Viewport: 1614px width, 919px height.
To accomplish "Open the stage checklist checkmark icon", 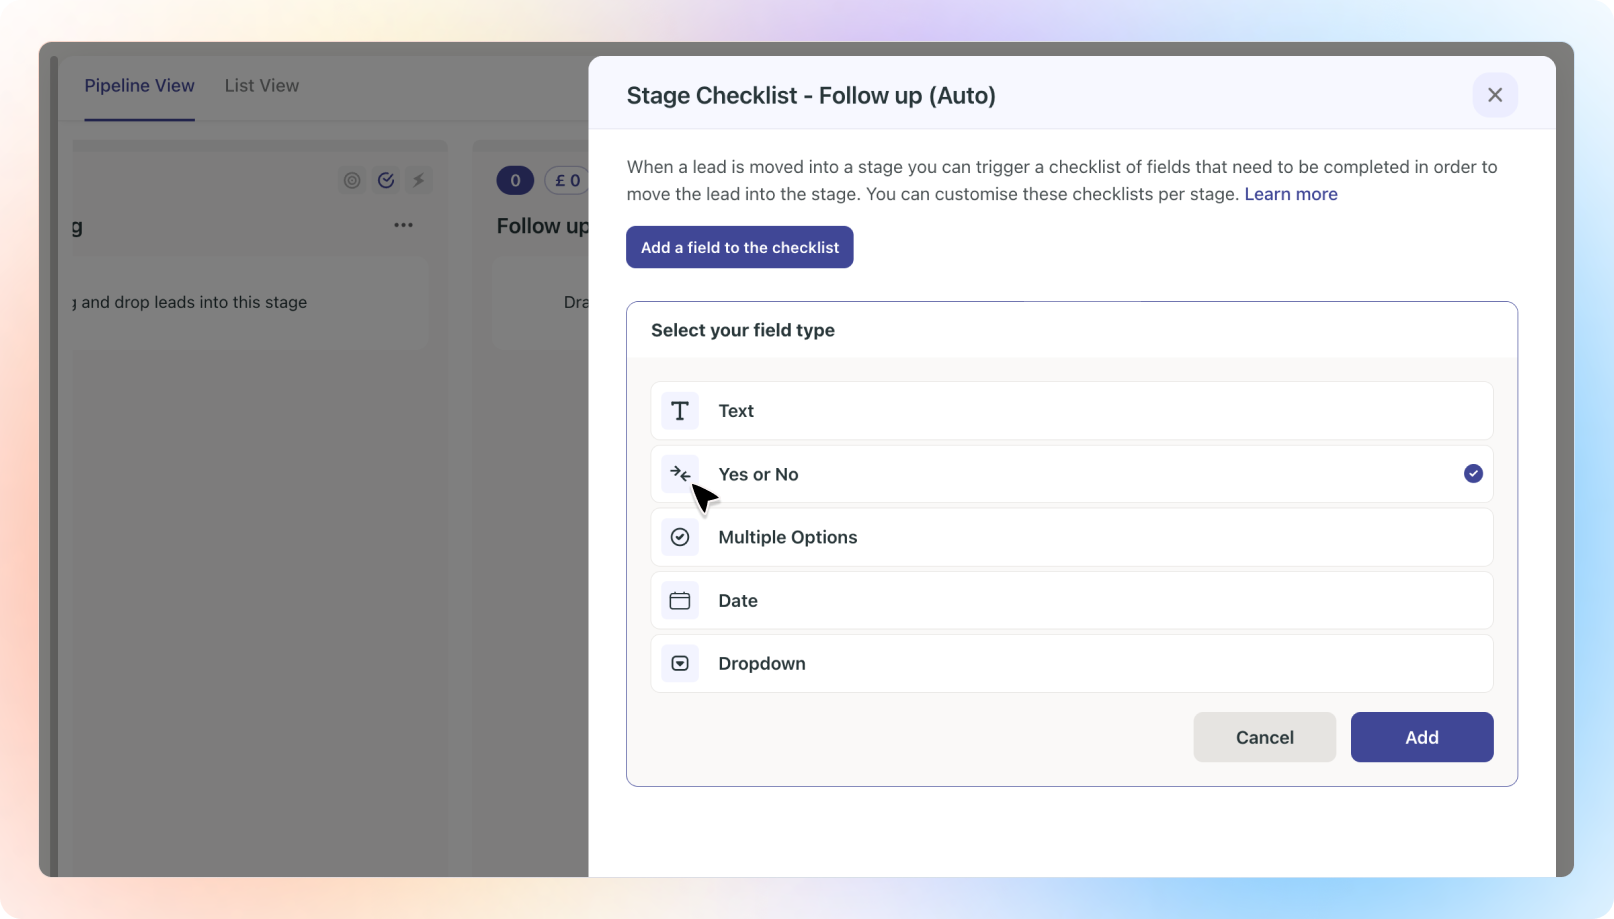I will point(386,181).
